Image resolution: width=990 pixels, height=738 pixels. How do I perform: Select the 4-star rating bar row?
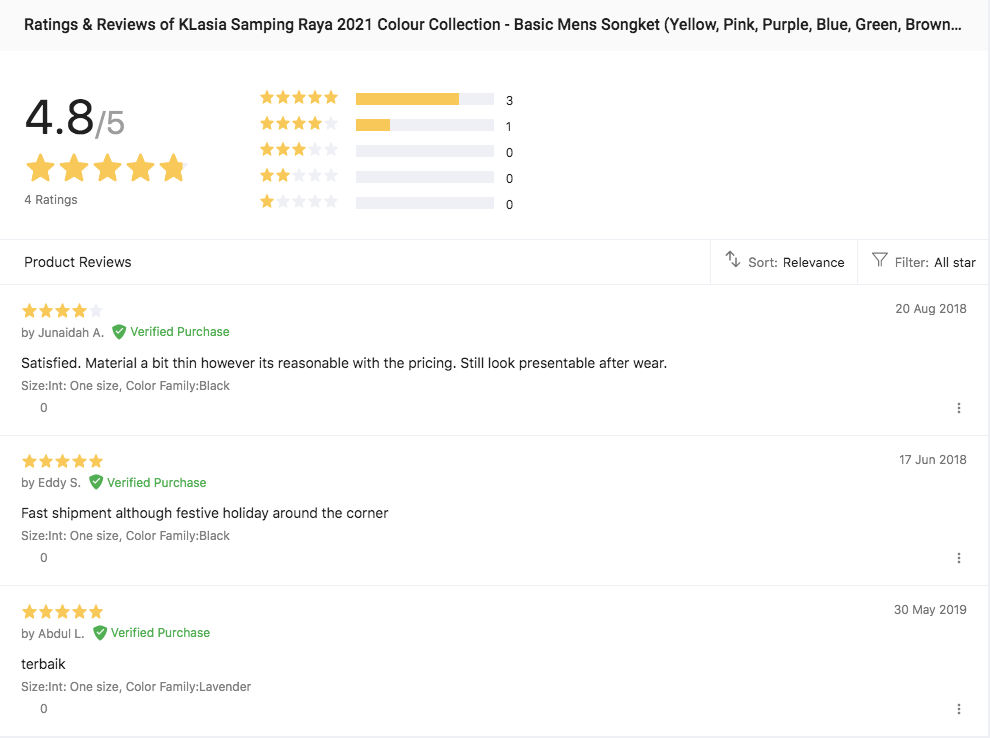click(x=386, y=125)
